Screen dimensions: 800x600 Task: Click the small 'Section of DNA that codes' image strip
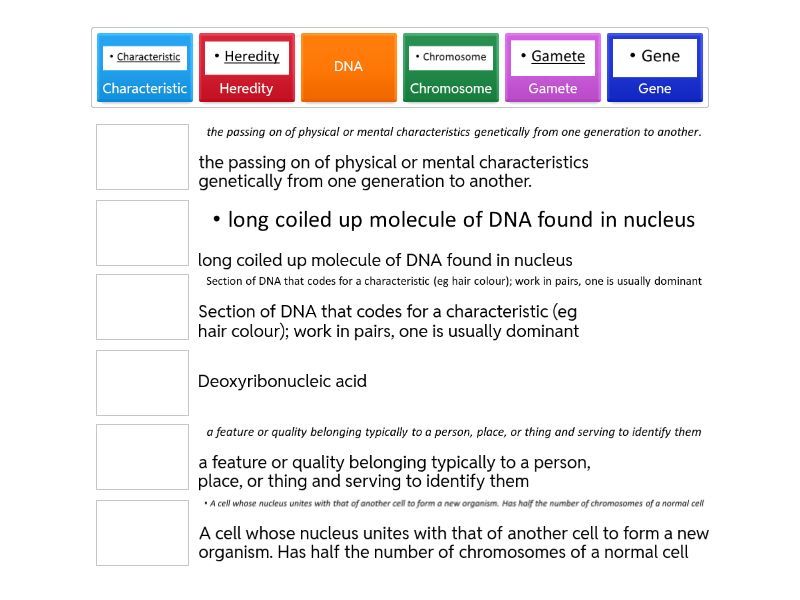[453, 281]
